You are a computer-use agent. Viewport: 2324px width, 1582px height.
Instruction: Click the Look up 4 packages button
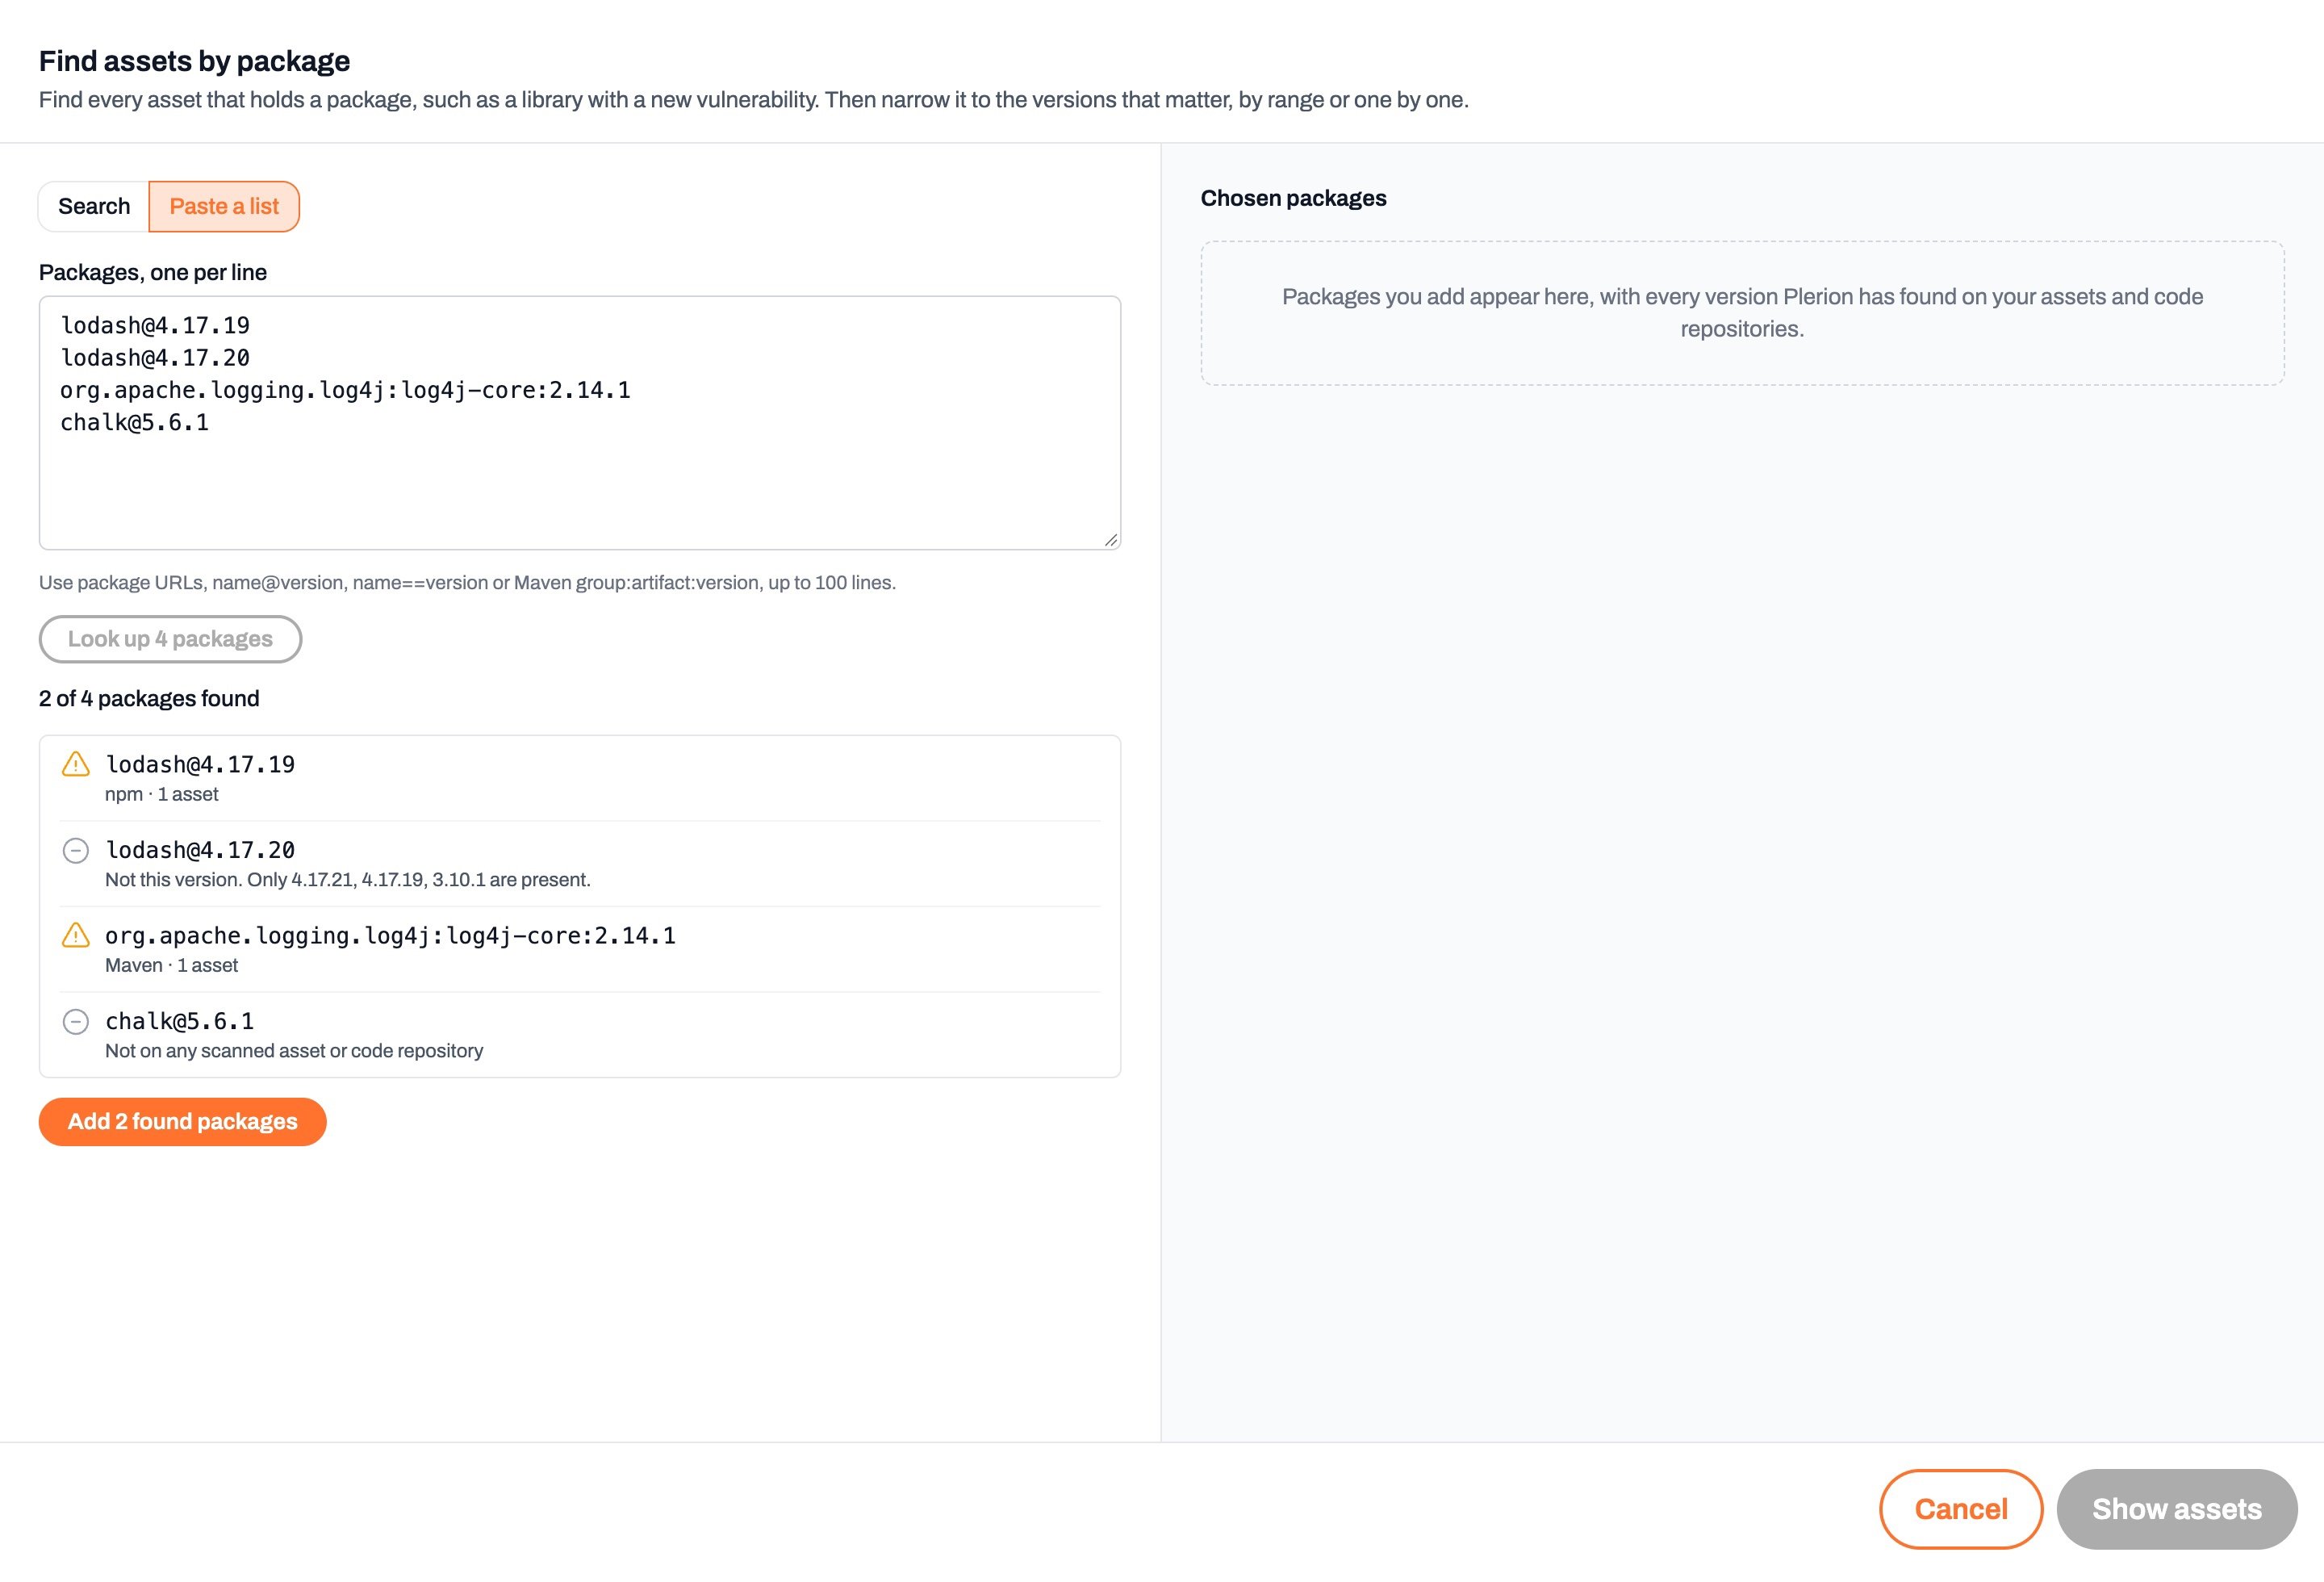pos(170,638)
